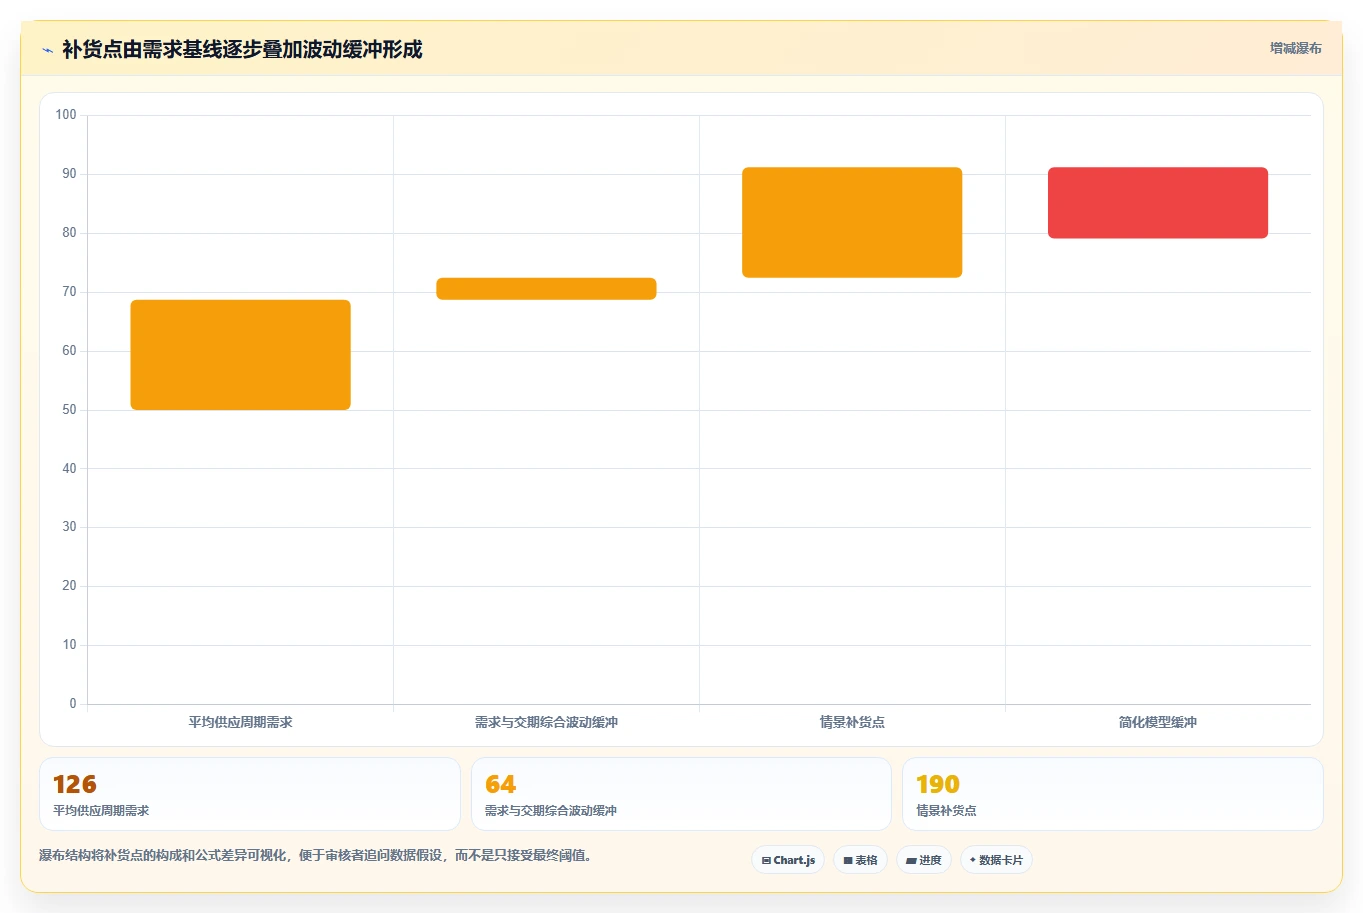Click the 表格 tag chip

[860, 860]
